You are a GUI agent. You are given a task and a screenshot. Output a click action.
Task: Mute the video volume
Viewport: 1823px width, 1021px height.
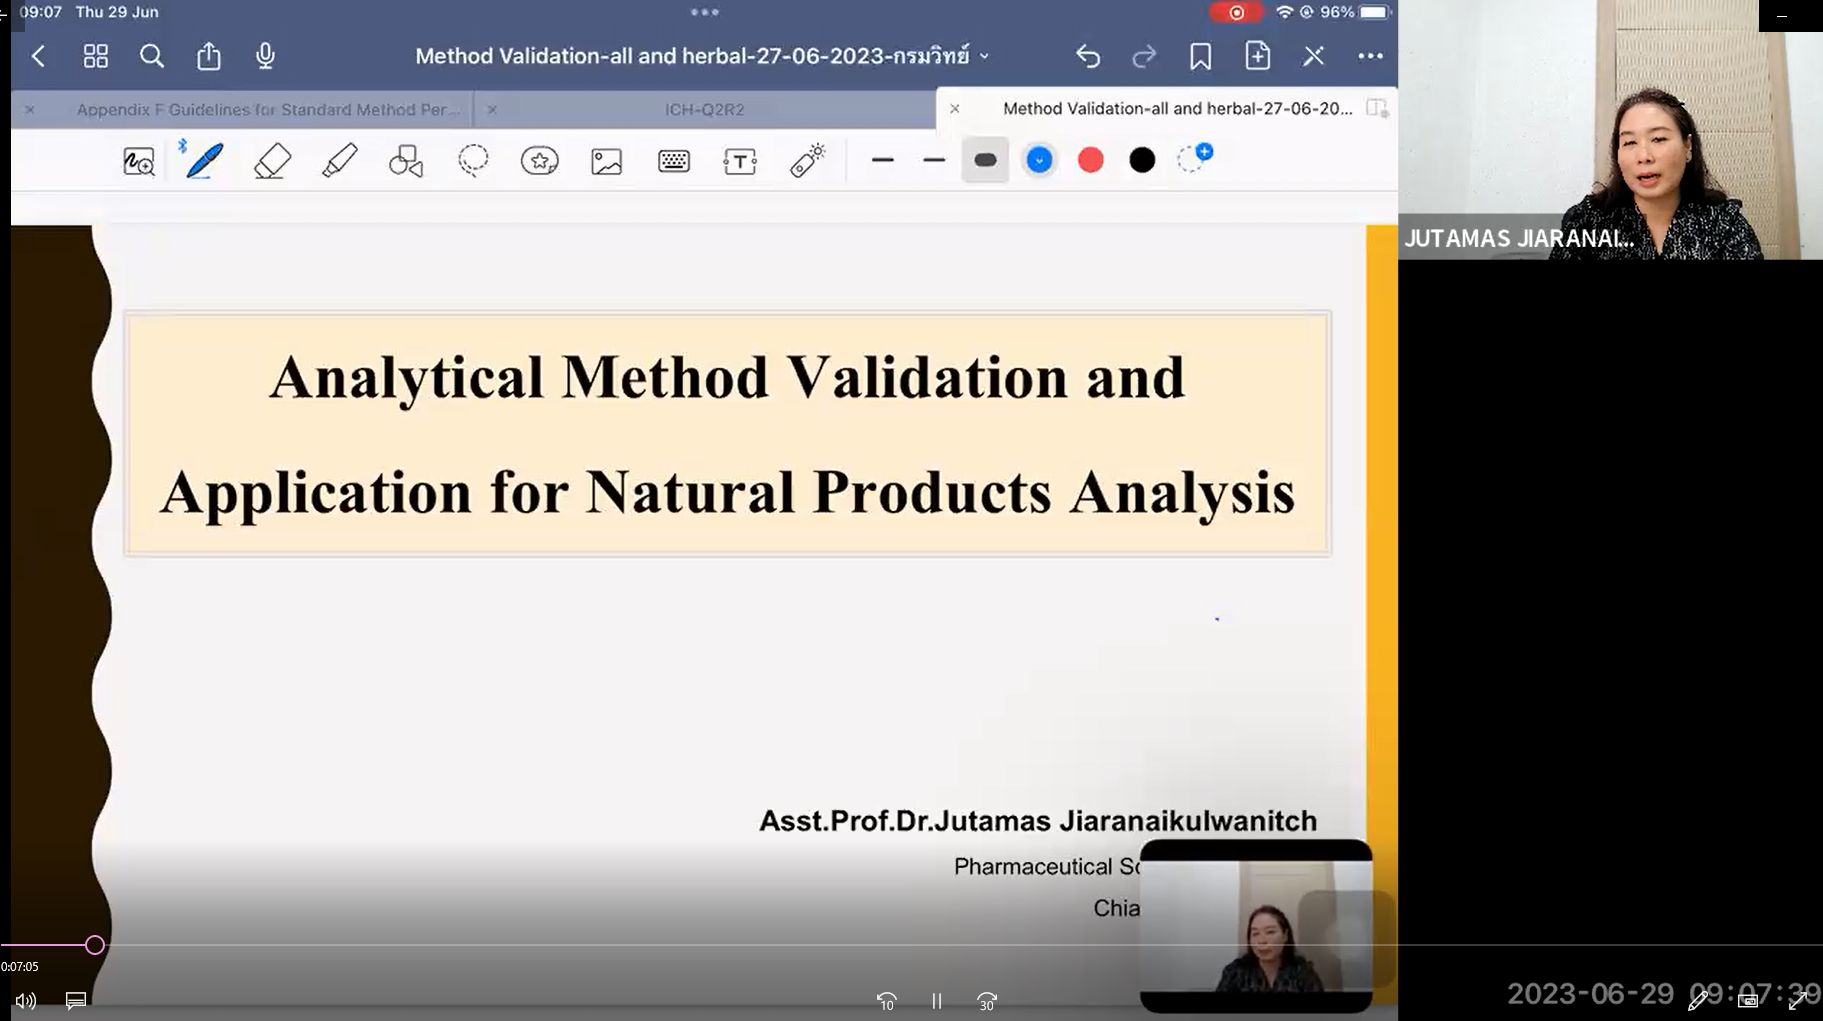click(x=26, y=1000)
